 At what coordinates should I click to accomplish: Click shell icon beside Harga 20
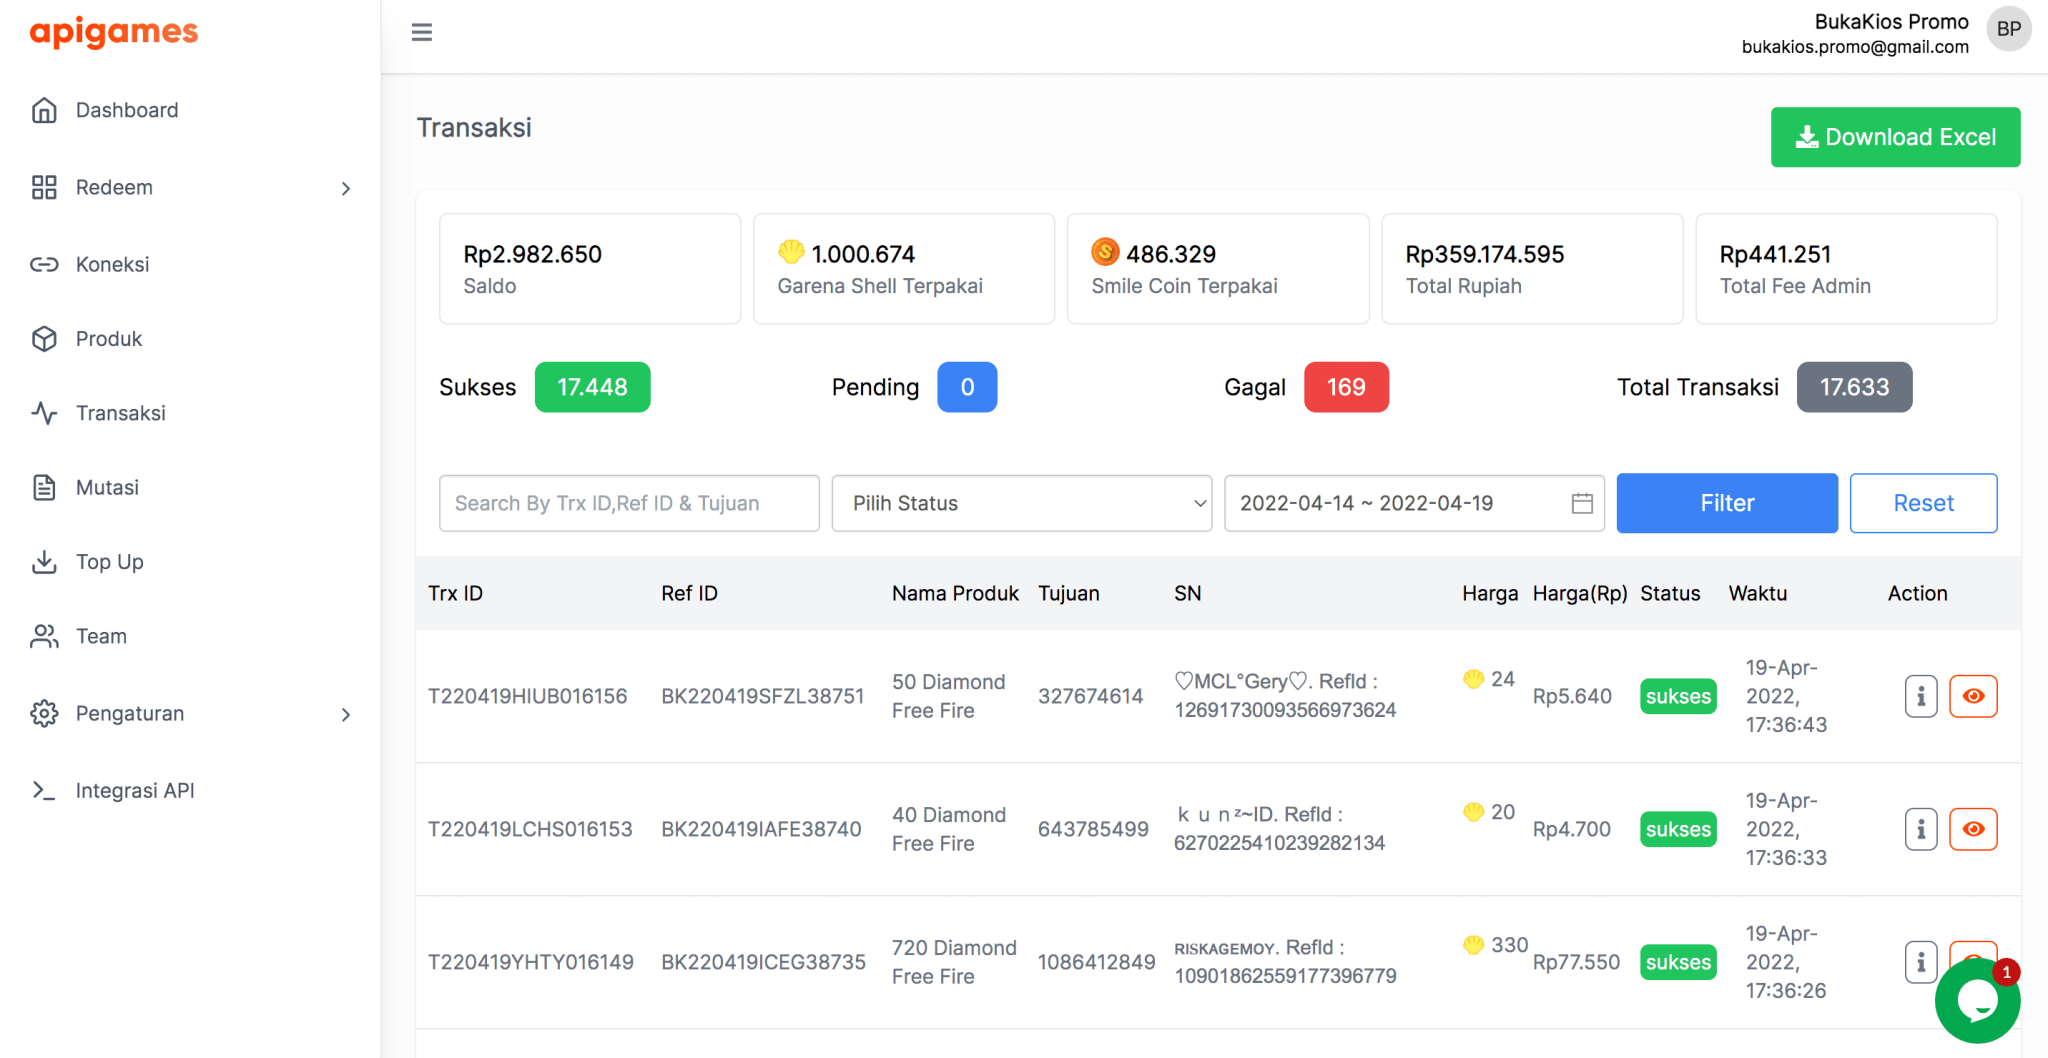coord(1473,812)
